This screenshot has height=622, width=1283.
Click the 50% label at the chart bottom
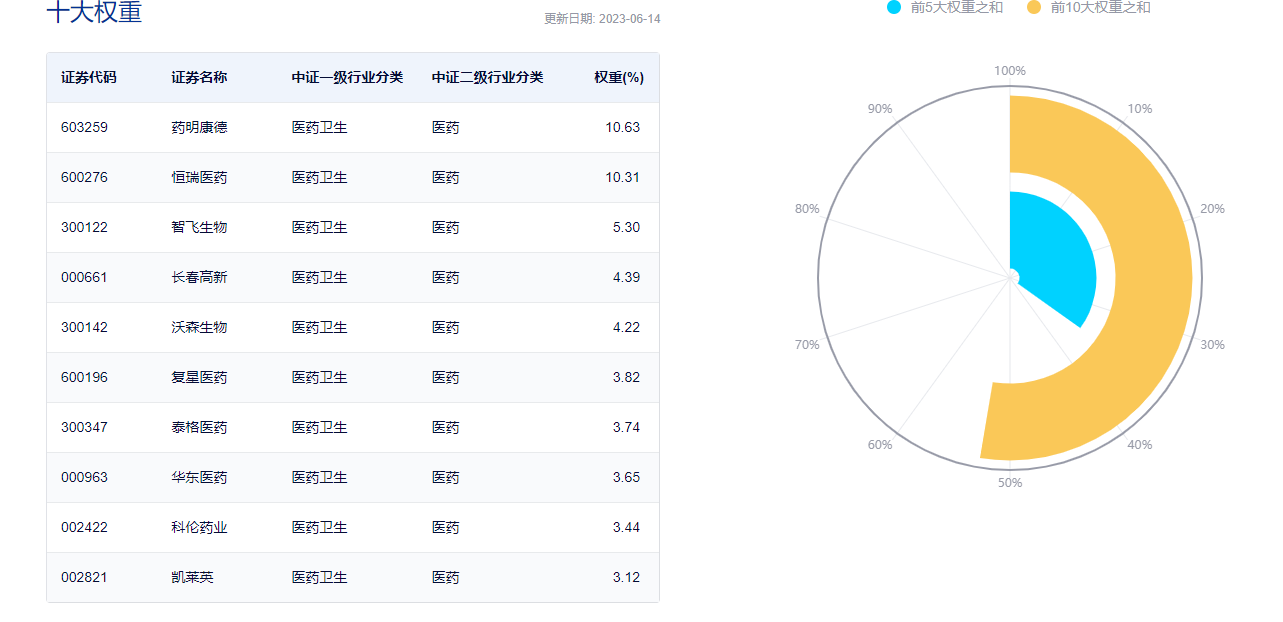coord(1010,483)
